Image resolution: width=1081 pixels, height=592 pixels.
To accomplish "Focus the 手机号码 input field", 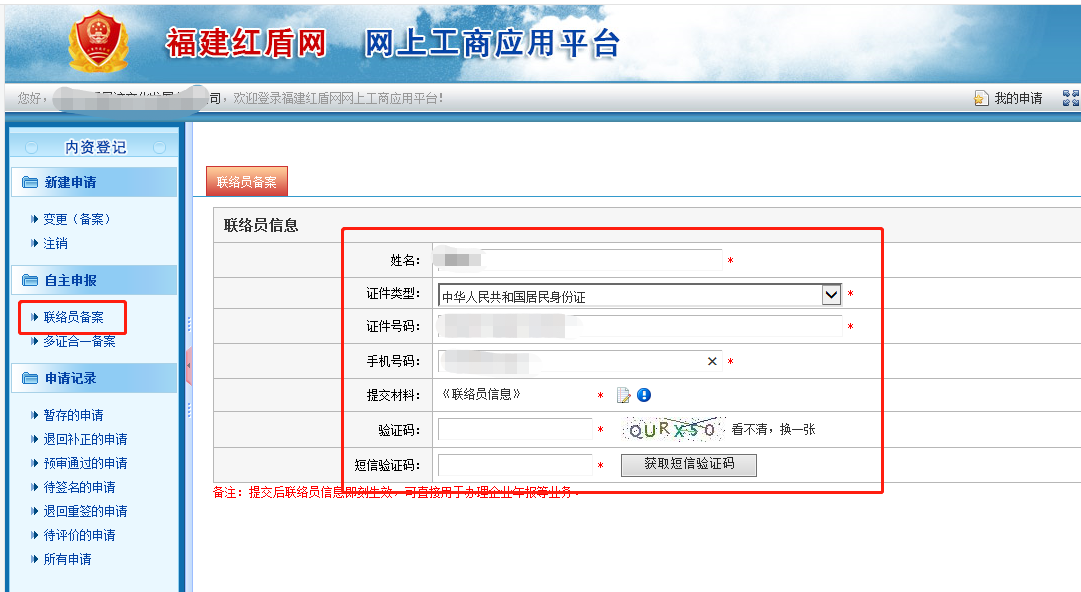I will pyautogui.click(x=580, y=361).
